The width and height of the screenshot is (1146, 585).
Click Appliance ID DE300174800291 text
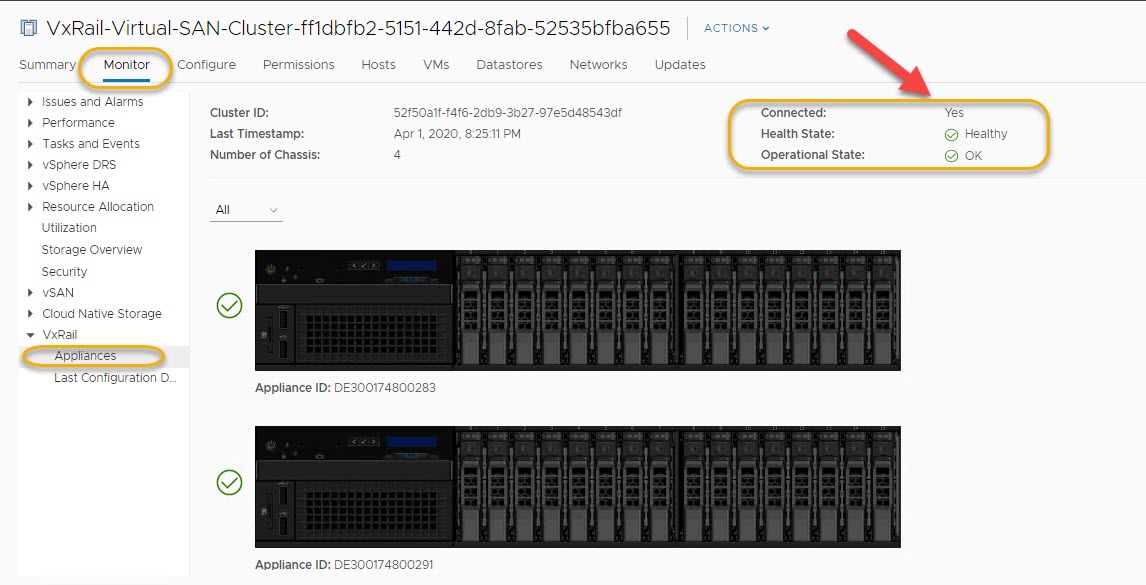(344, 565)
